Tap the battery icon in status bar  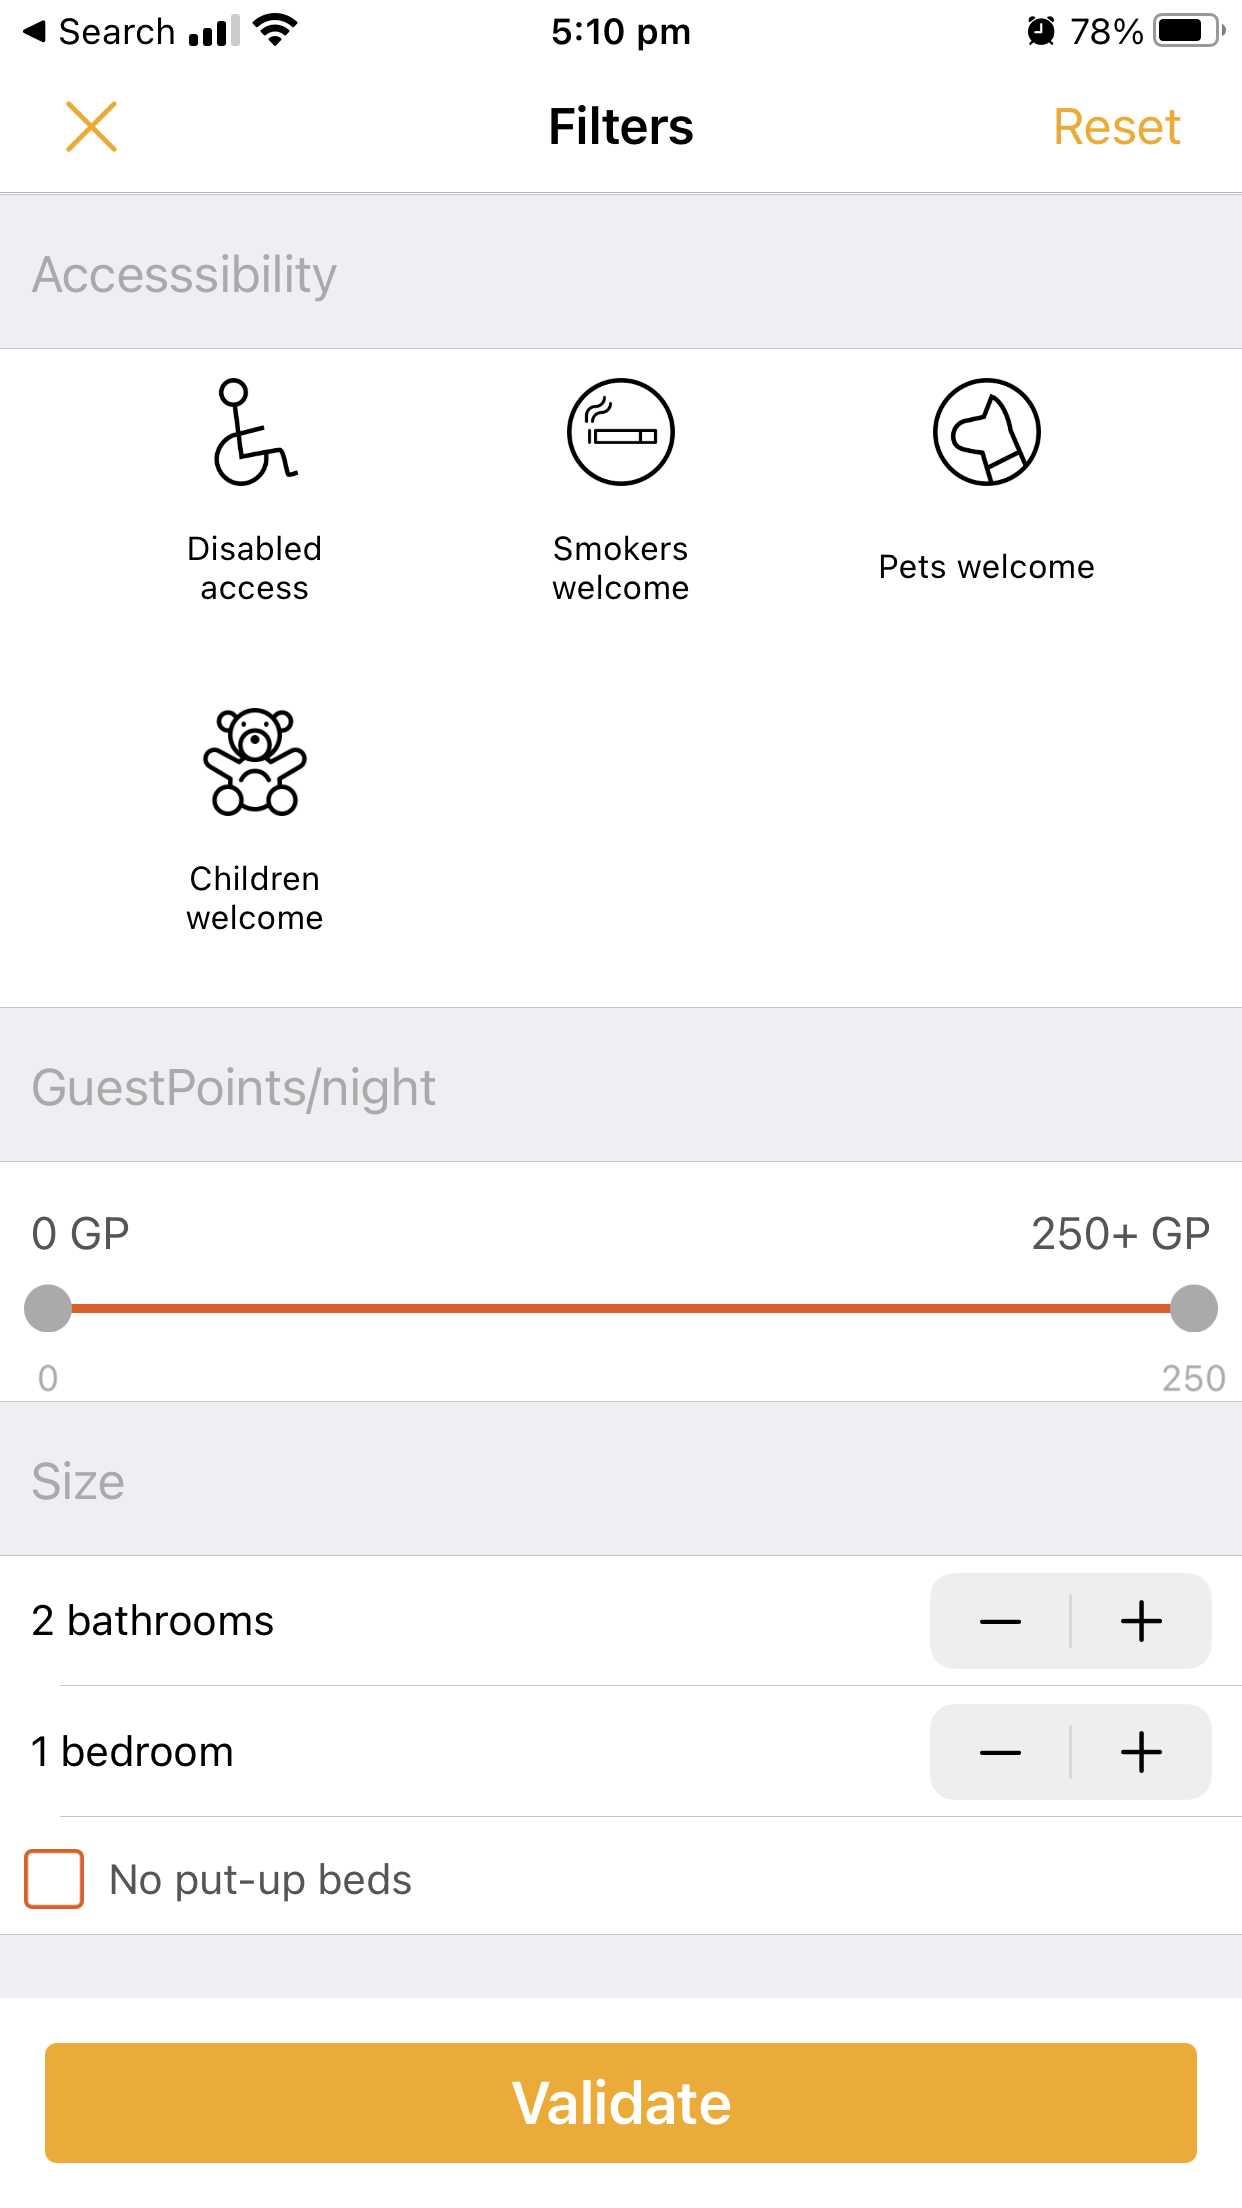pos(1187,31)
